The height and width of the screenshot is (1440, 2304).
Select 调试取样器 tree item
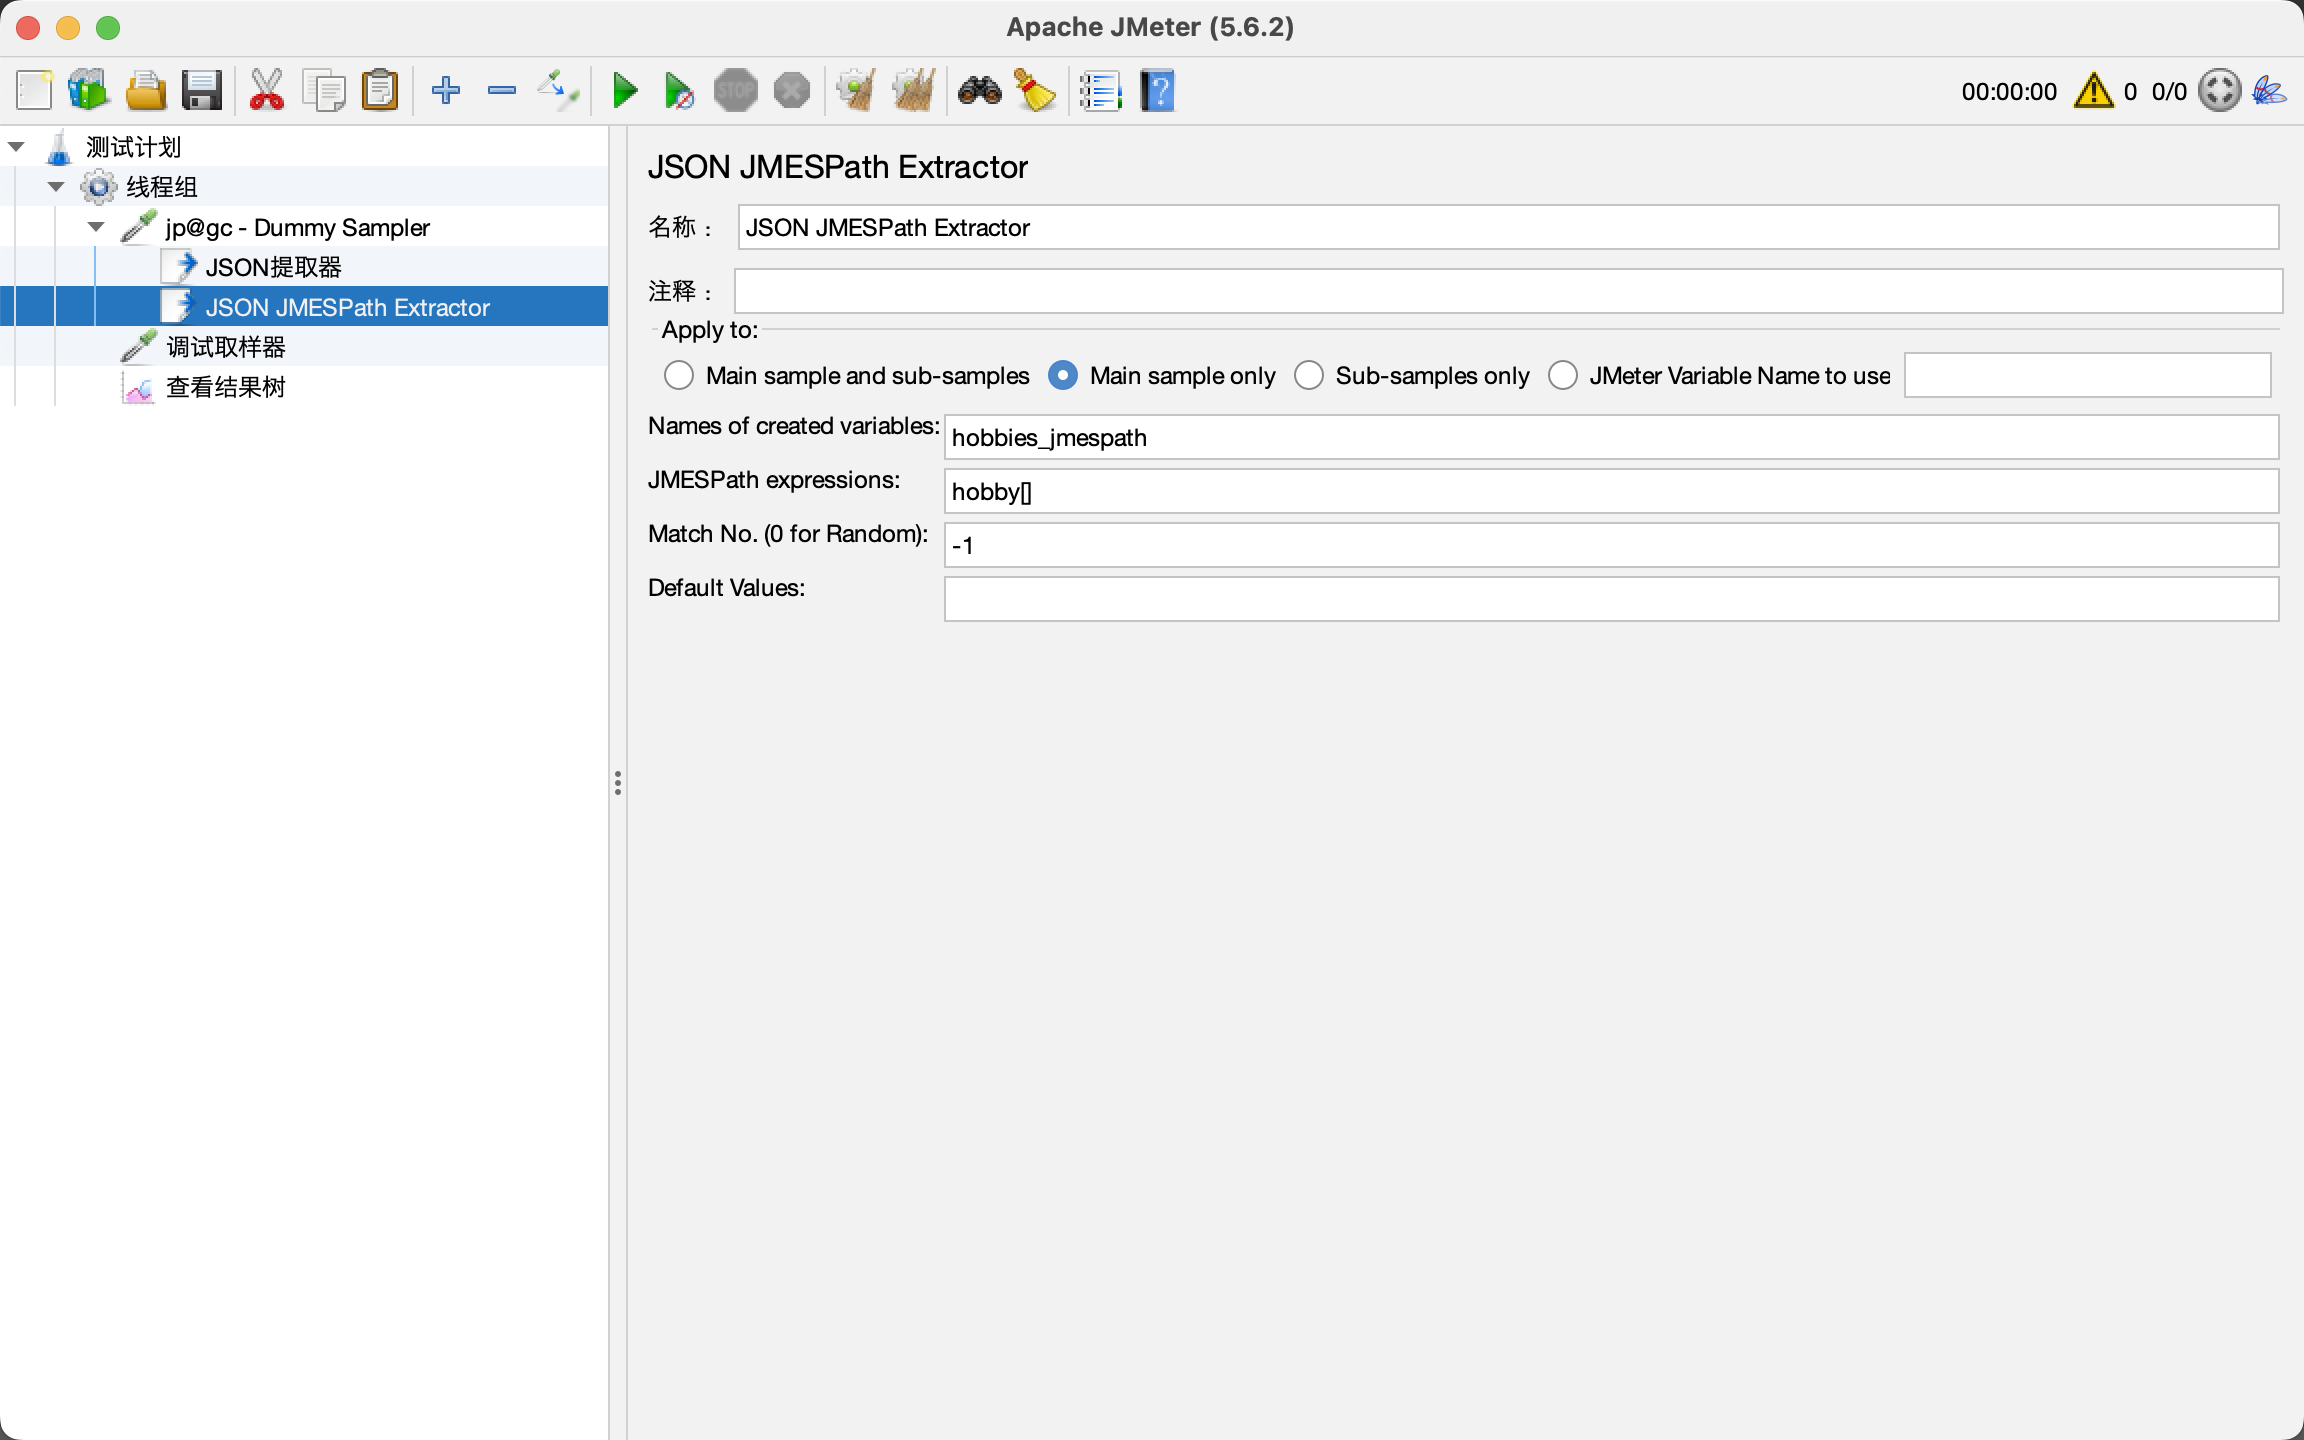point(225,347)
